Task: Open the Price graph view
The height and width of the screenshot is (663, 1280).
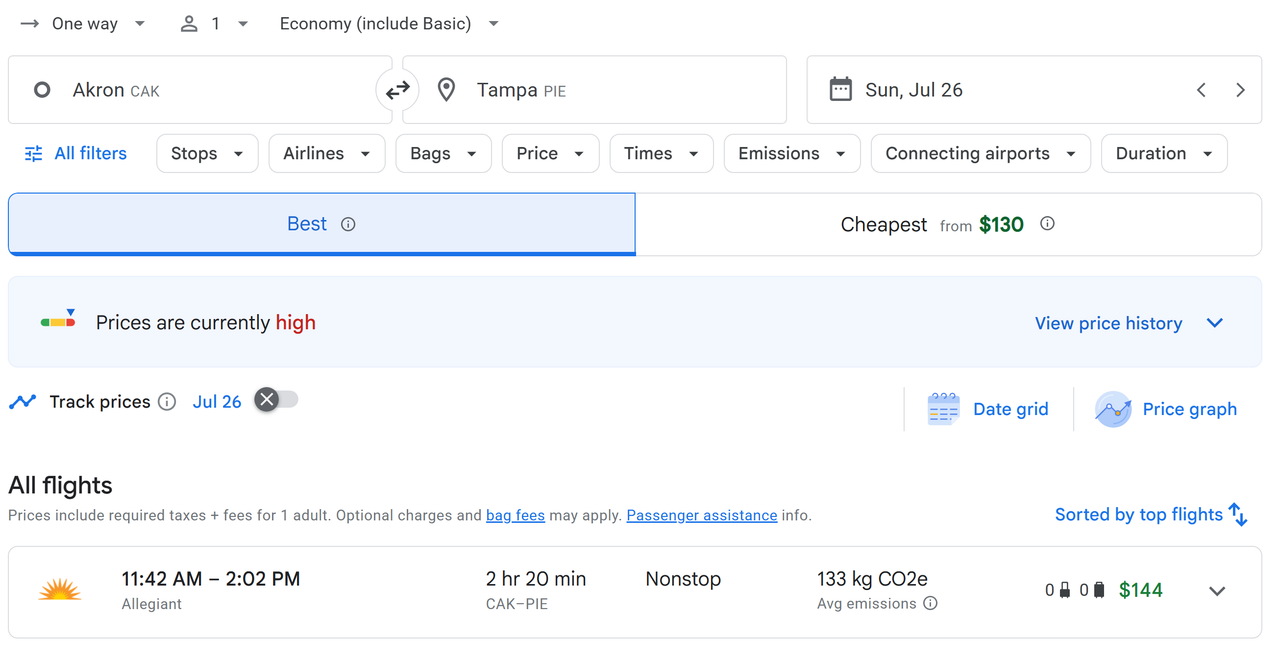Action: 1166,409
